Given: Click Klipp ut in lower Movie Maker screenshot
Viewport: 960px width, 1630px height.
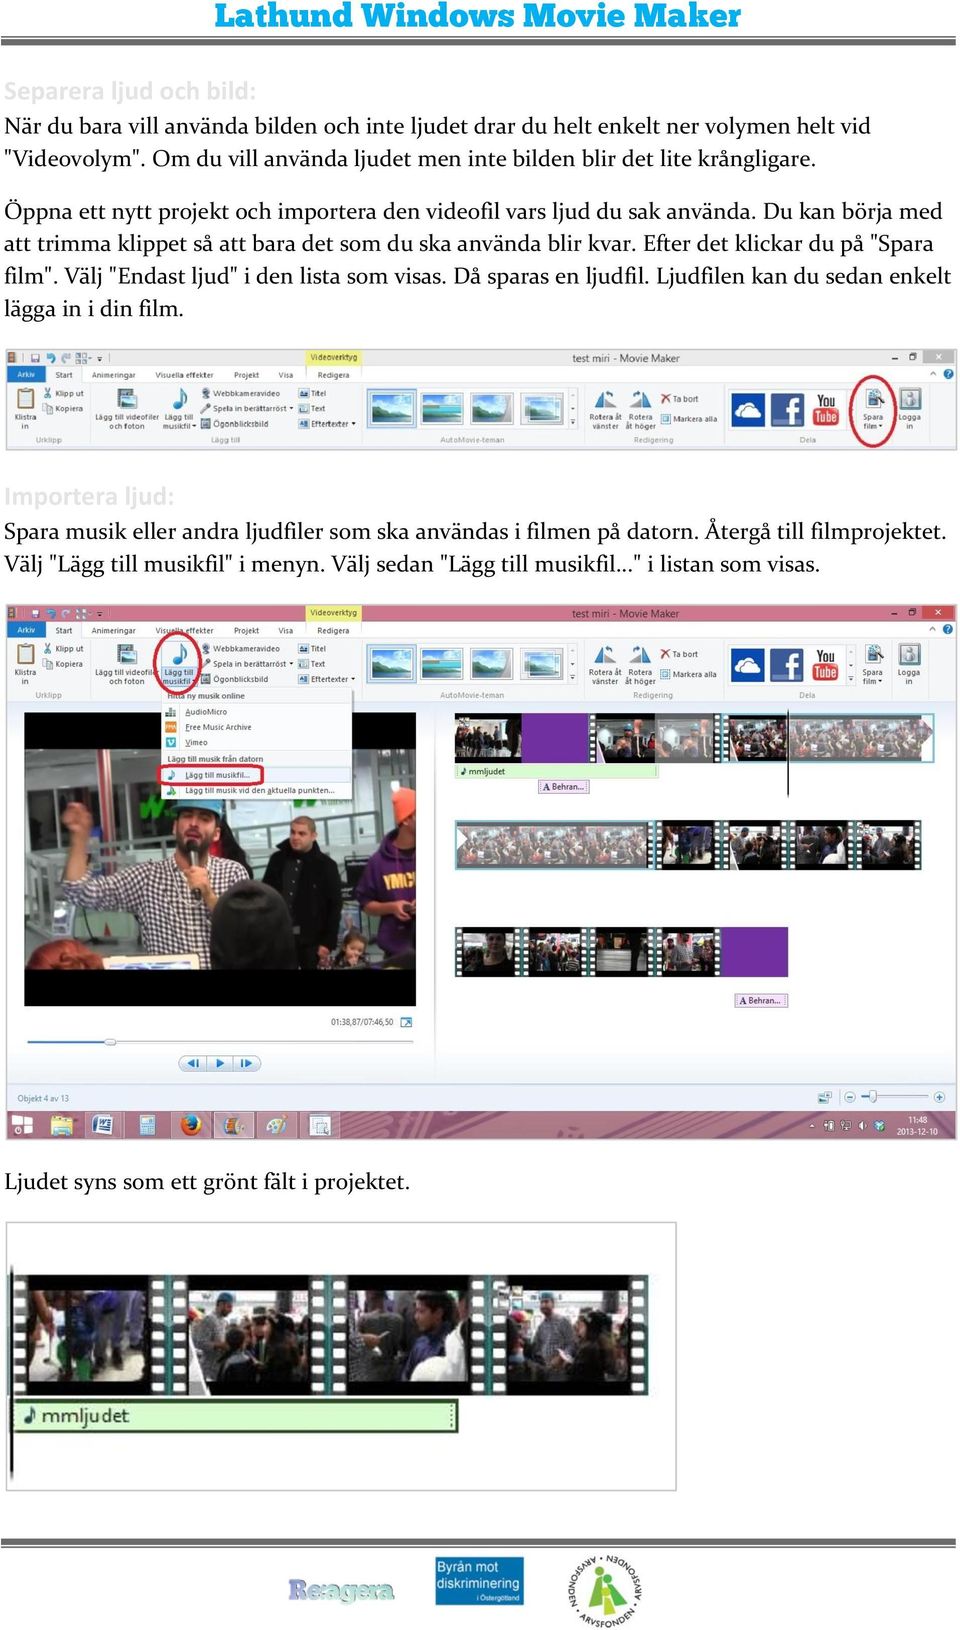Looking at the screenshot, I should [x=63, y=648].
